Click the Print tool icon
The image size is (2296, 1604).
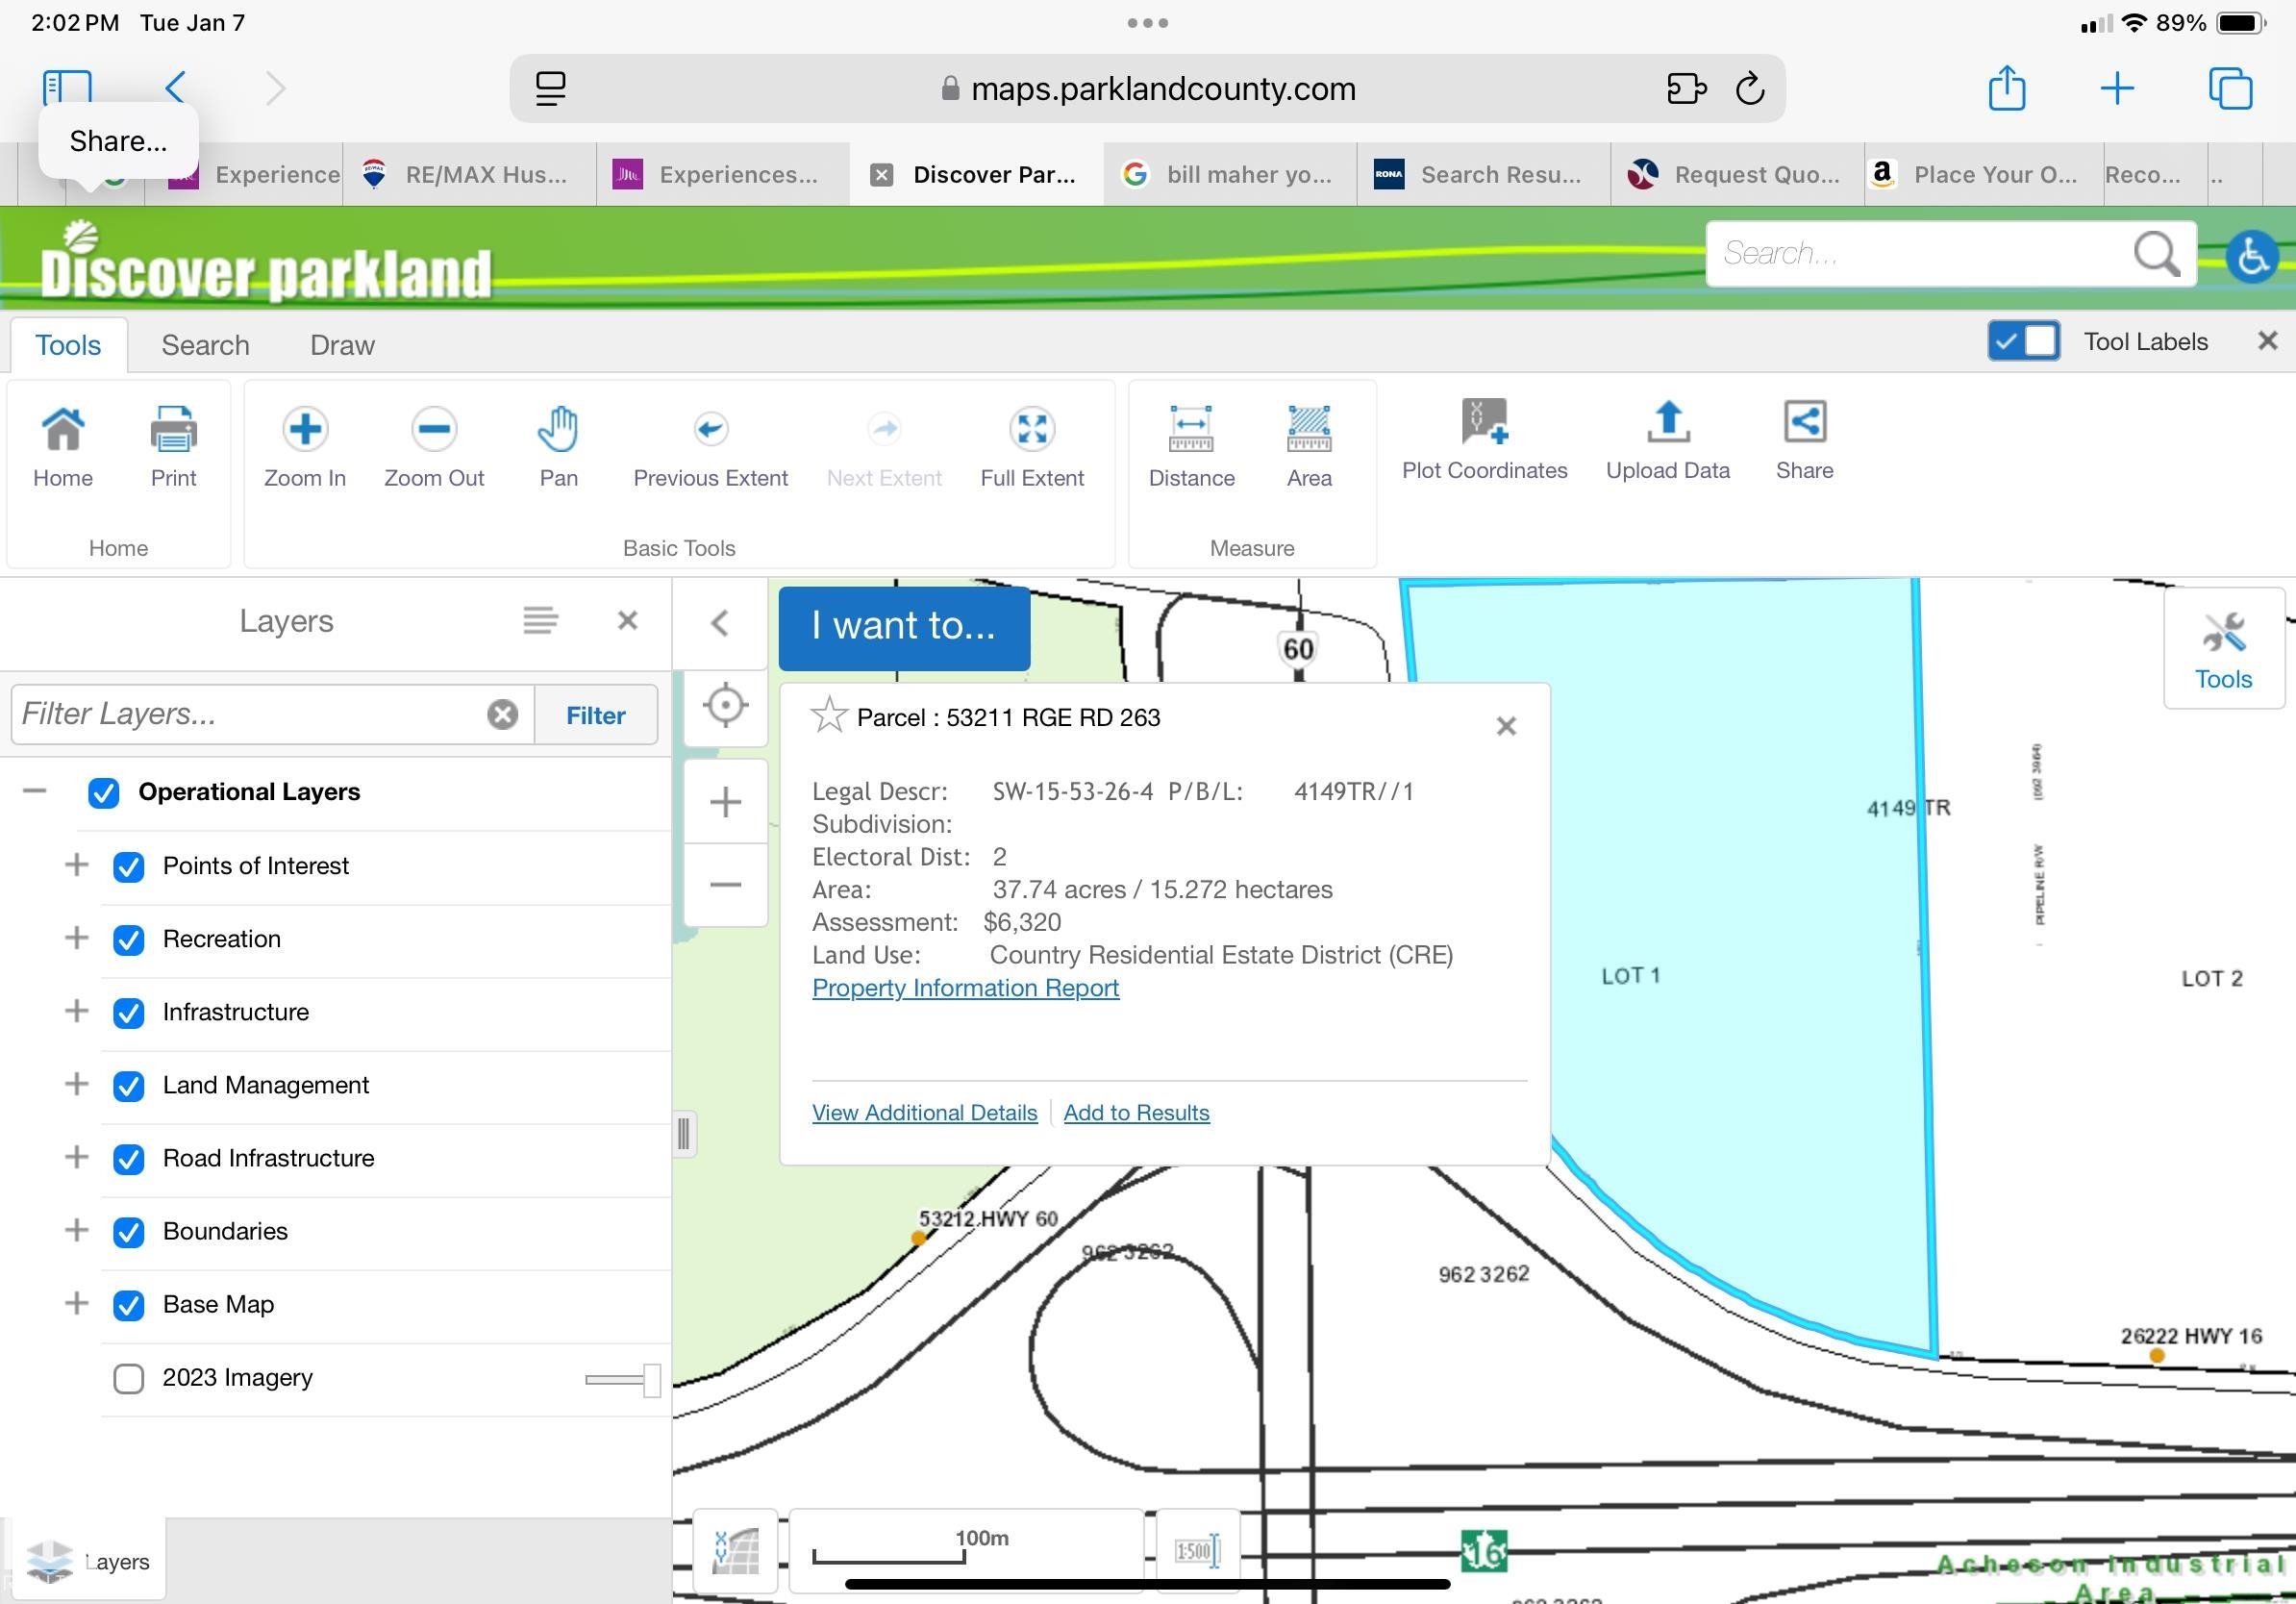coord(173,430)
